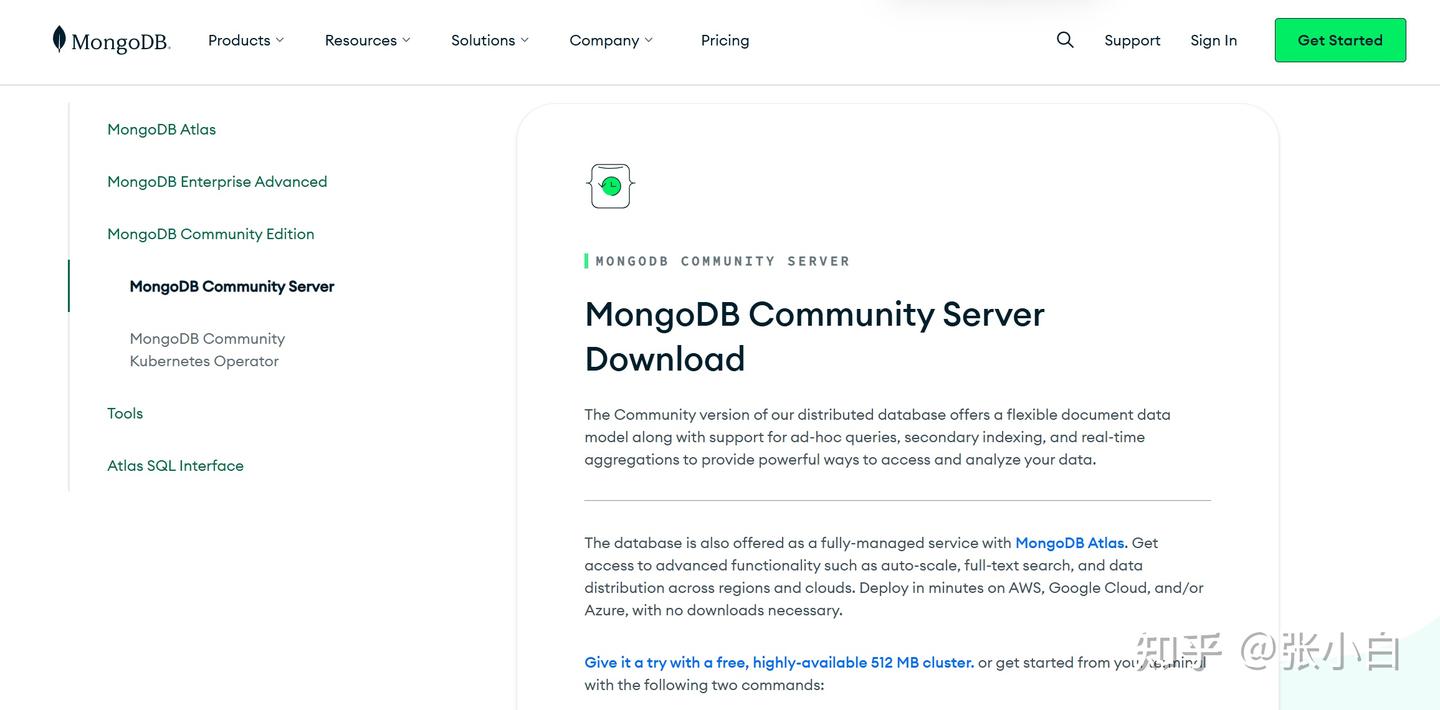Open Tools in the sidebar
Screen dimensions: 1440x710
(125, 413)
